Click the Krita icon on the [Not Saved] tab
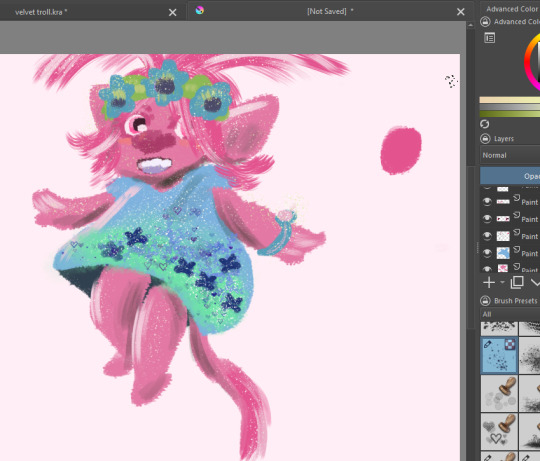Viewport: 540px width, 461px height. click(x=199, y=10)
